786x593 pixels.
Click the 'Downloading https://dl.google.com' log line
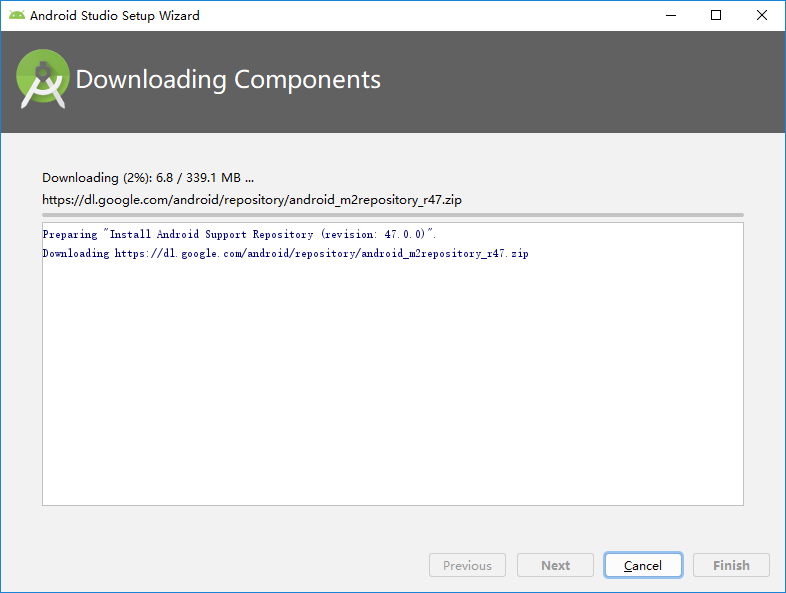pyautogui.click(x=285, y=253)
